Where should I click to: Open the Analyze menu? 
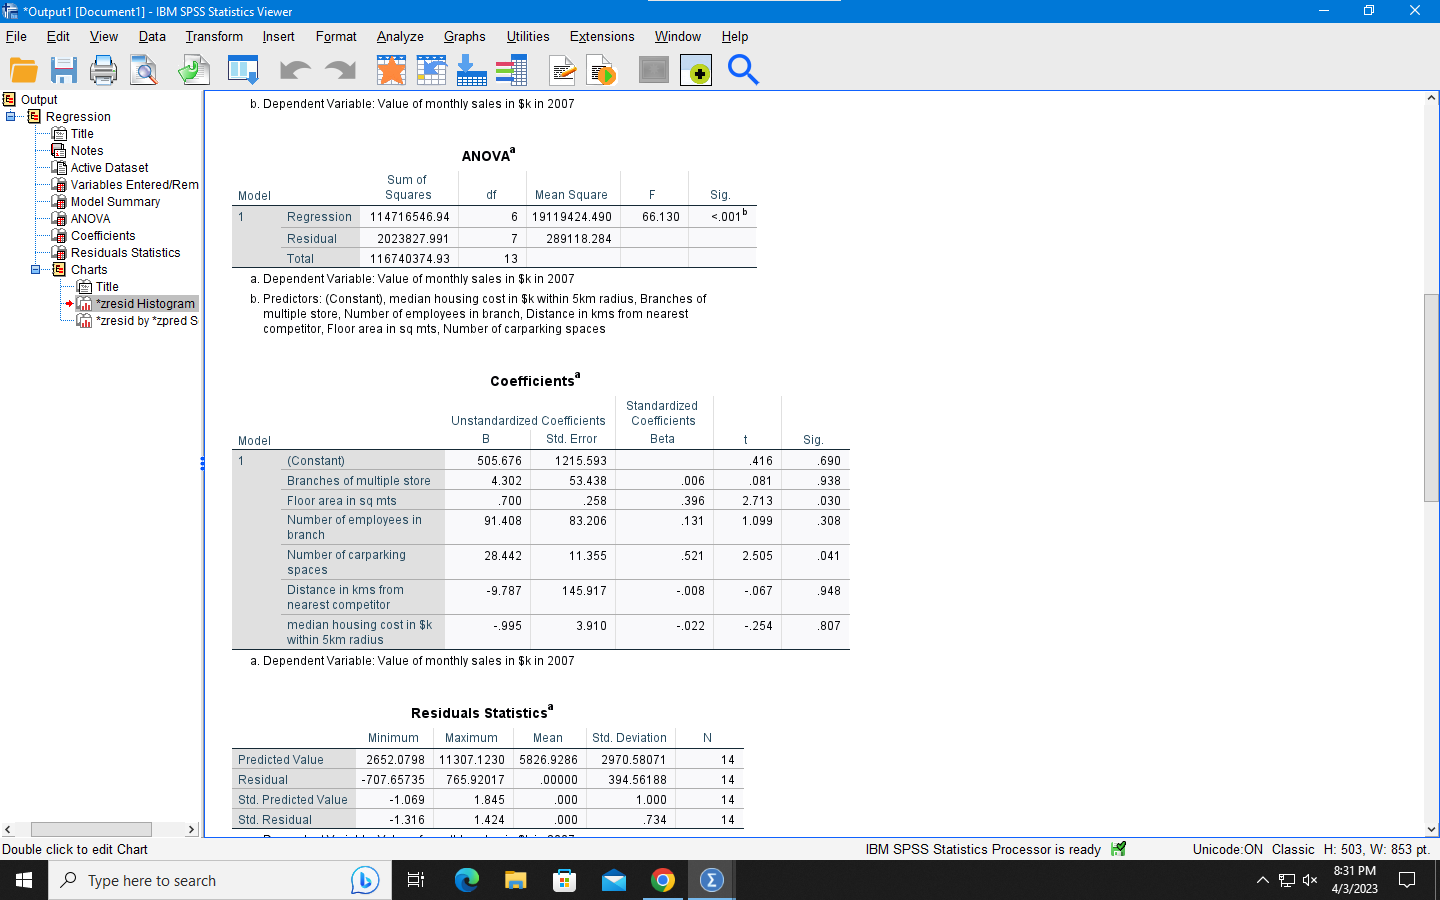399,37
